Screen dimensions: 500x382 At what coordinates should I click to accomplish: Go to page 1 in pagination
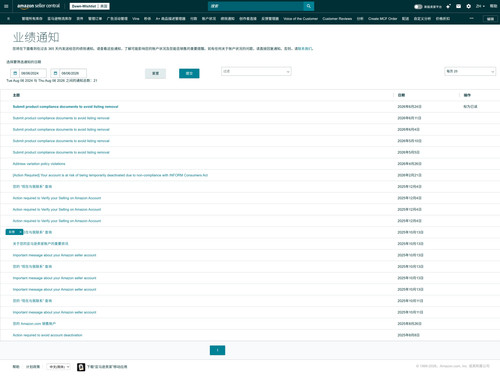[x=217, y=350]
